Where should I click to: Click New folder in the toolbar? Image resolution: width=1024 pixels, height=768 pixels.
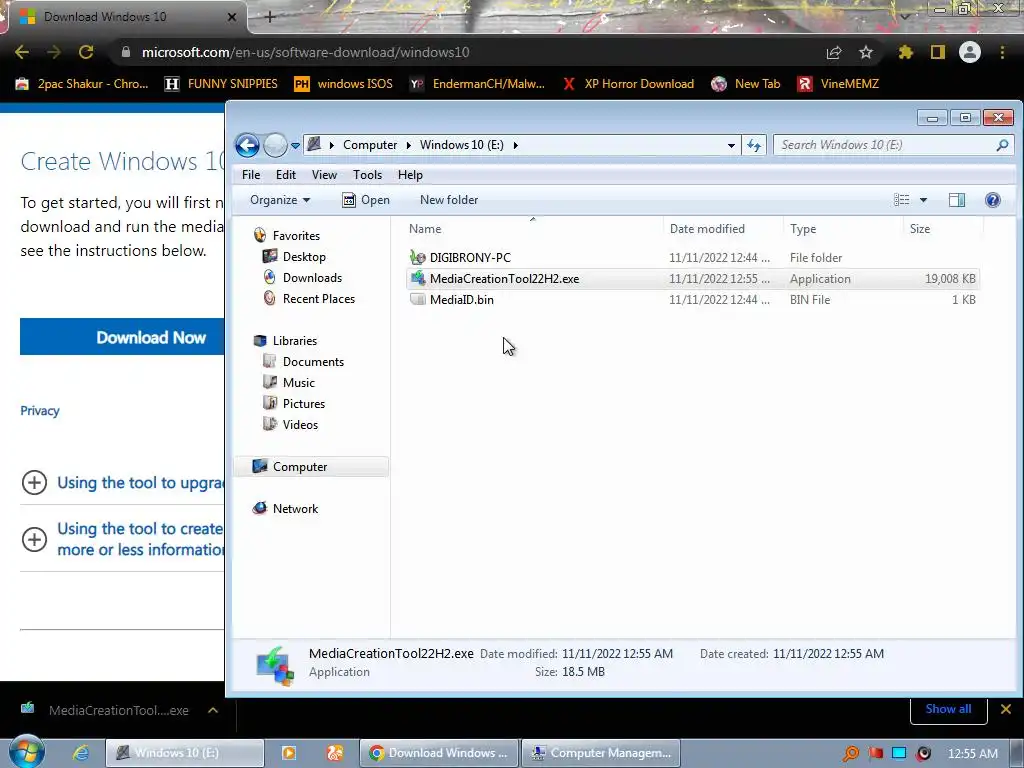click(x=449, y=200)
